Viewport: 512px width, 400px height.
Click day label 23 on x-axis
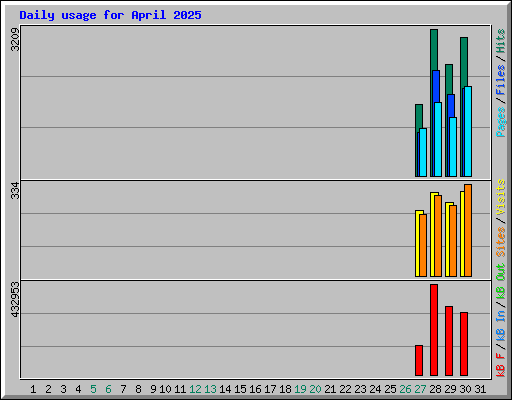(x=360, y=389)
